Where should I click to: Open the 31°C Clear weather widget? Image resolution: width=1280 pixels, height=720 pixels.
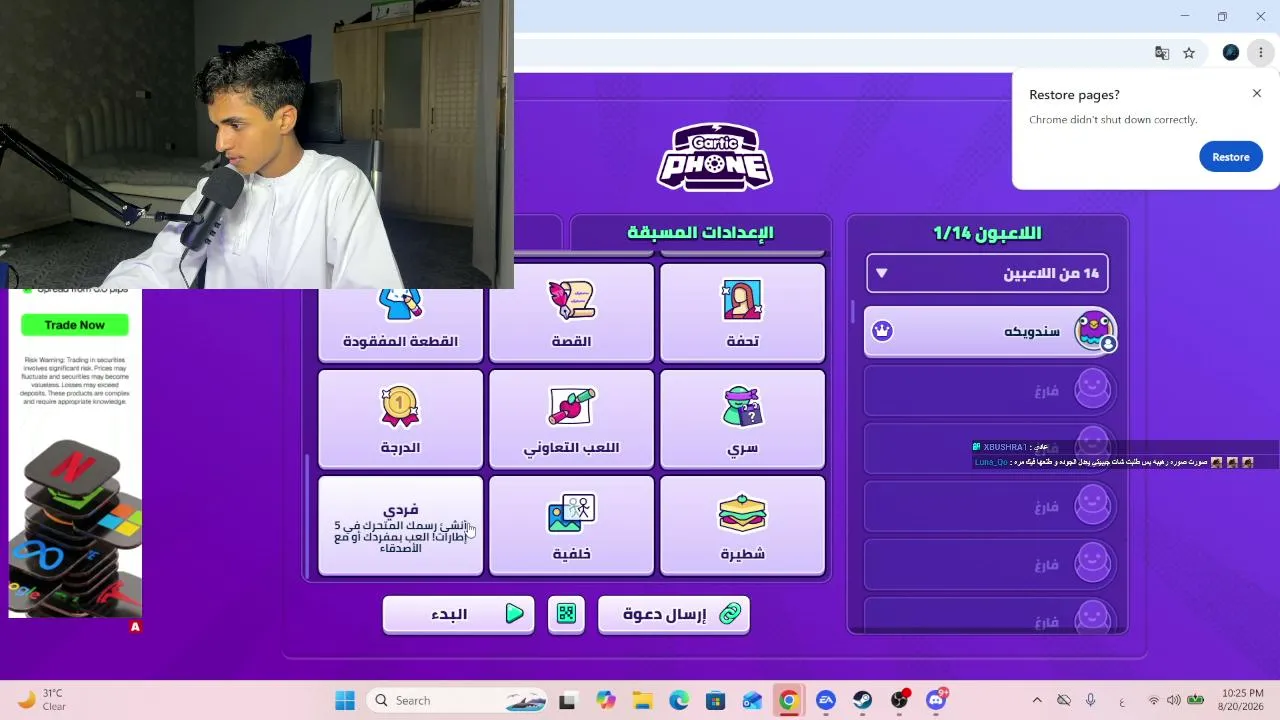(x=42, y=701)
